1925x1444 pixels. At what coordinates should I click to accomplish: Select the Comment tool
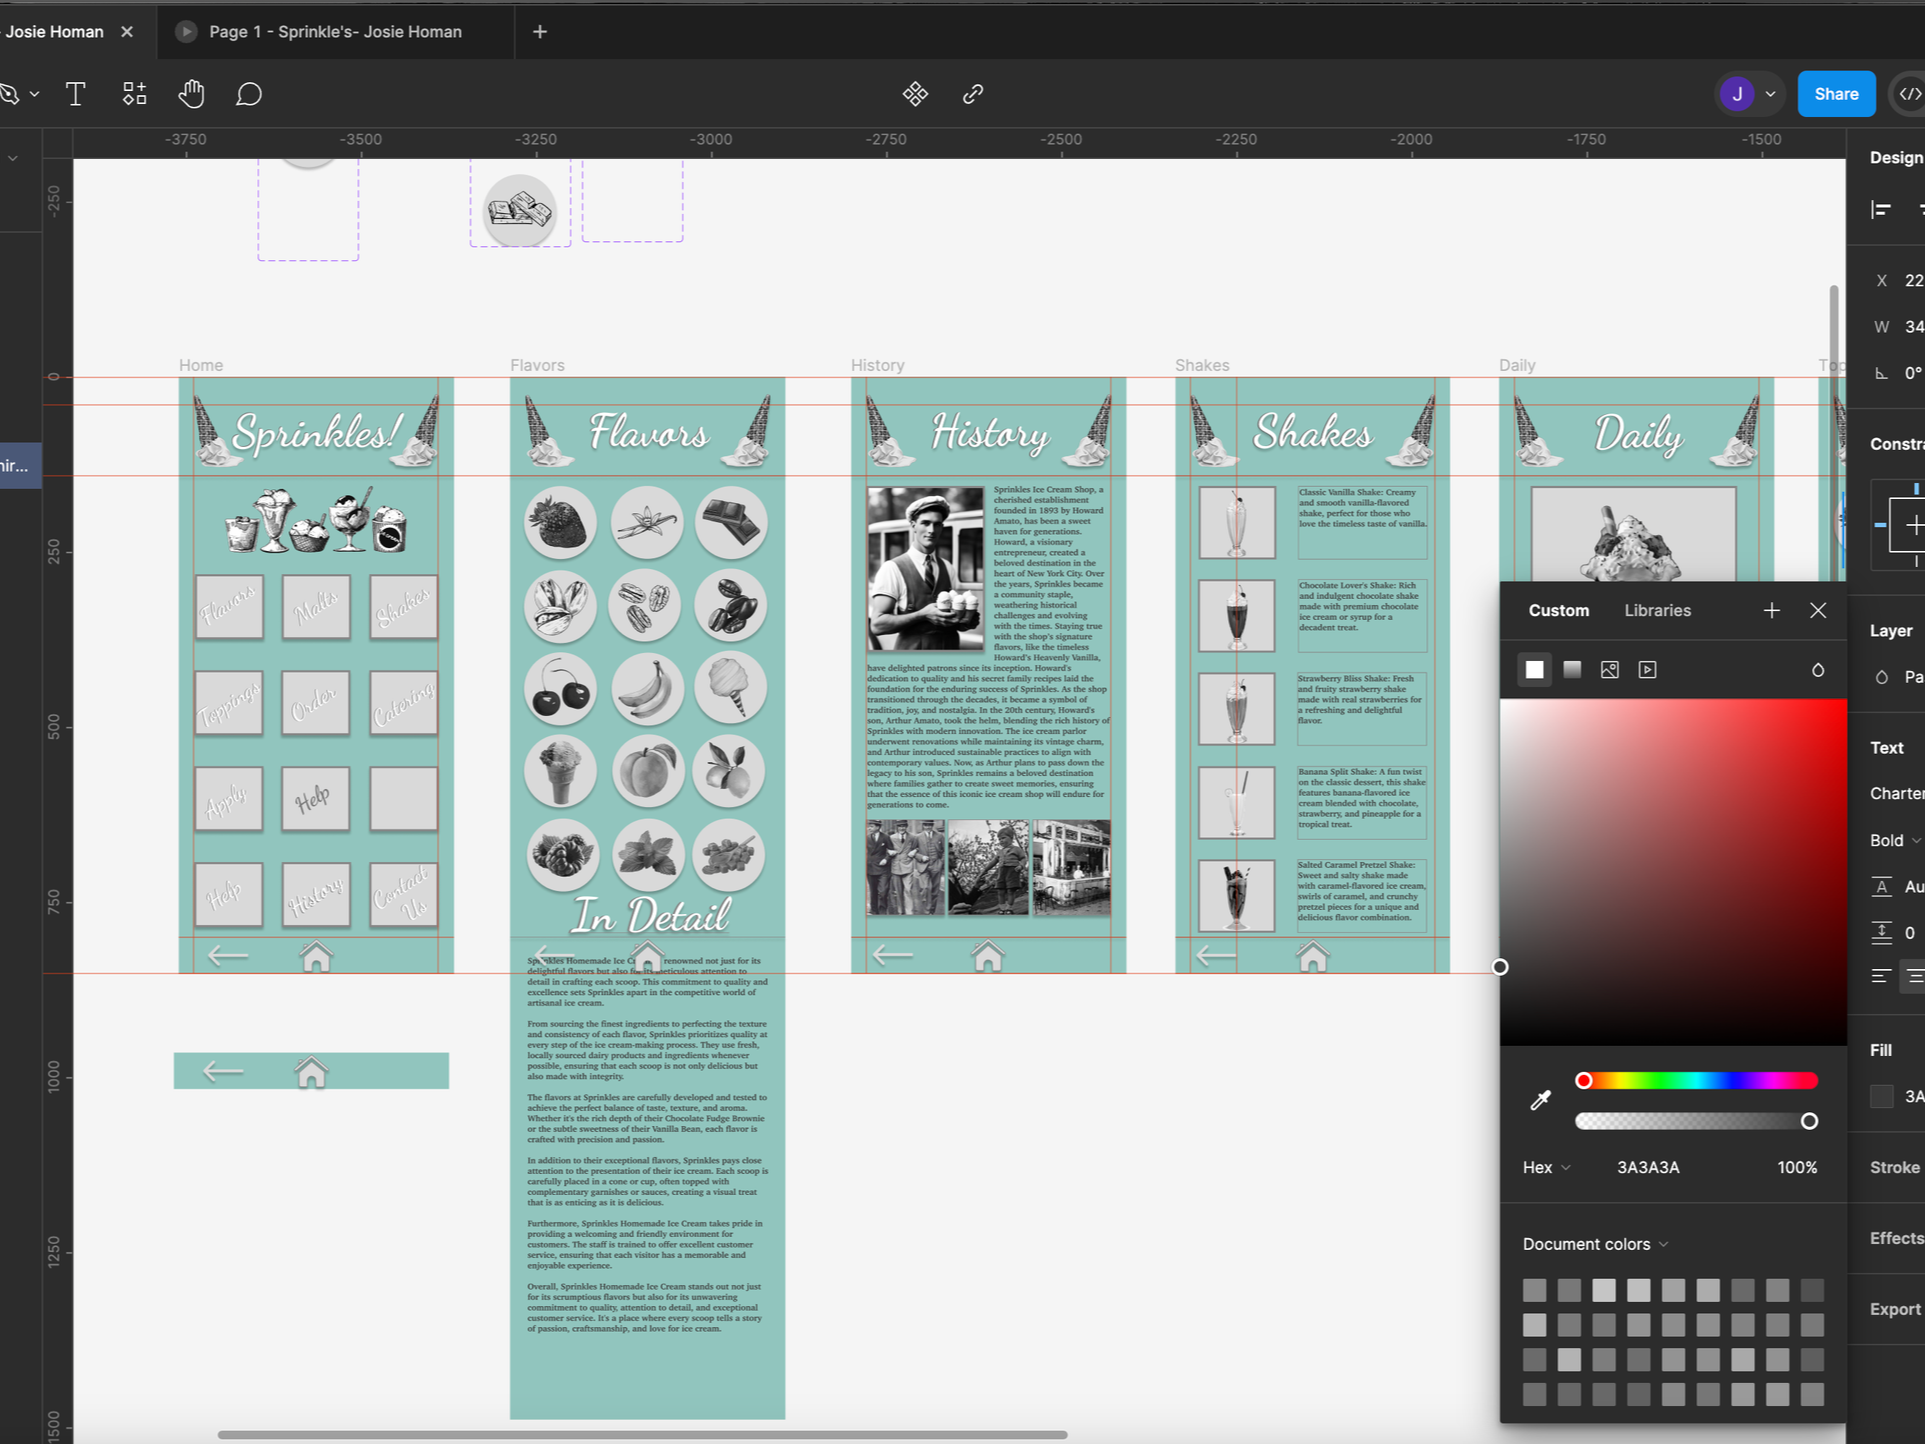tap(249, 94)
